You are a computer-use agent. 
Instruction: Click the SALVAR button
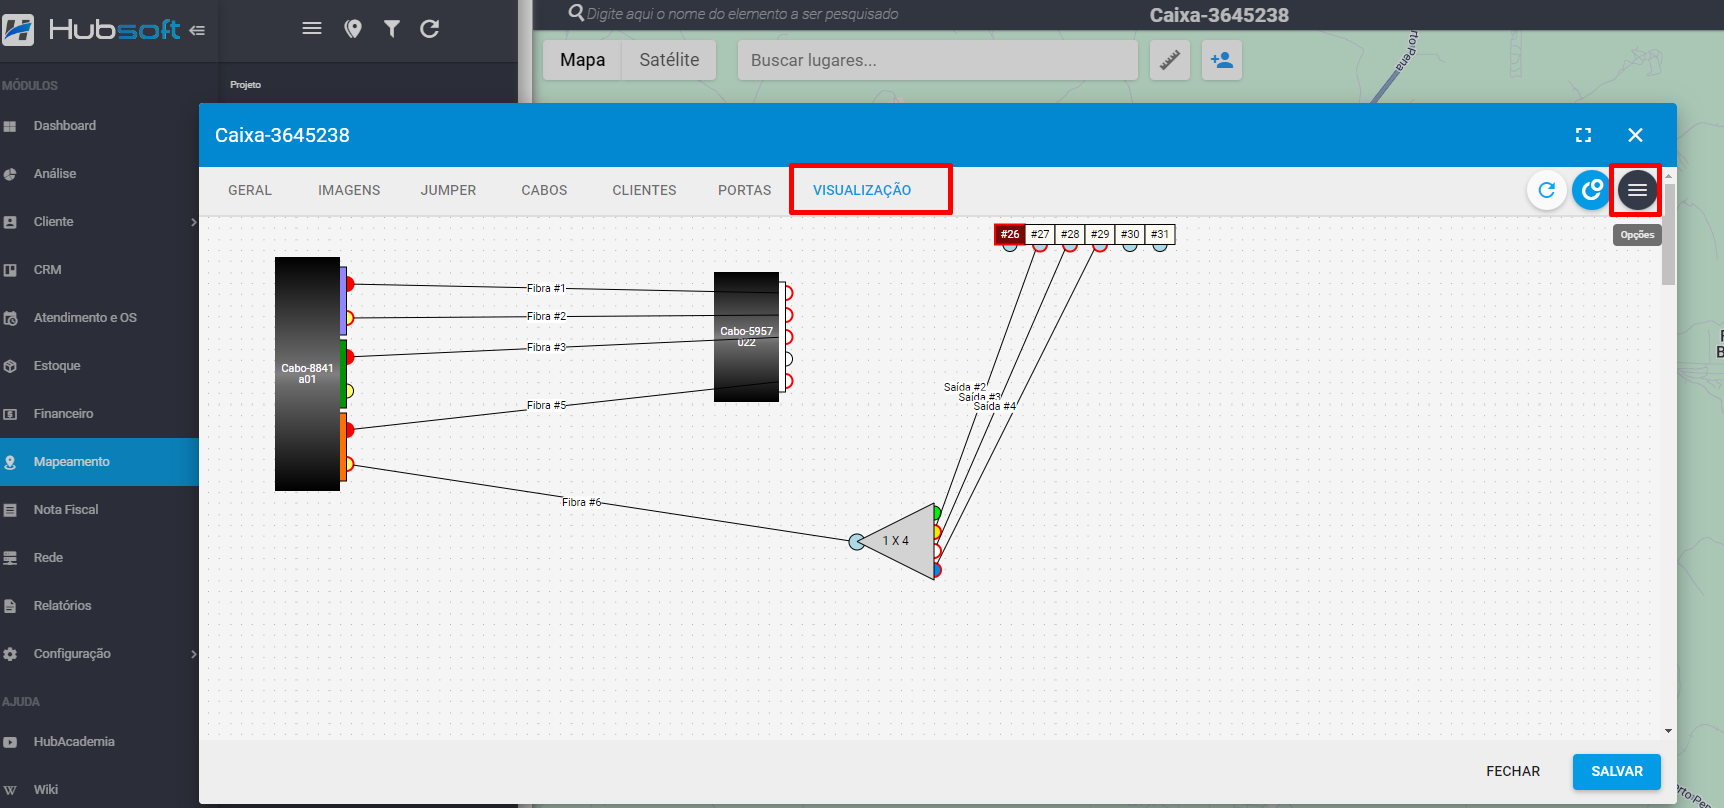pyautogui.click(x=1617, y=771)
